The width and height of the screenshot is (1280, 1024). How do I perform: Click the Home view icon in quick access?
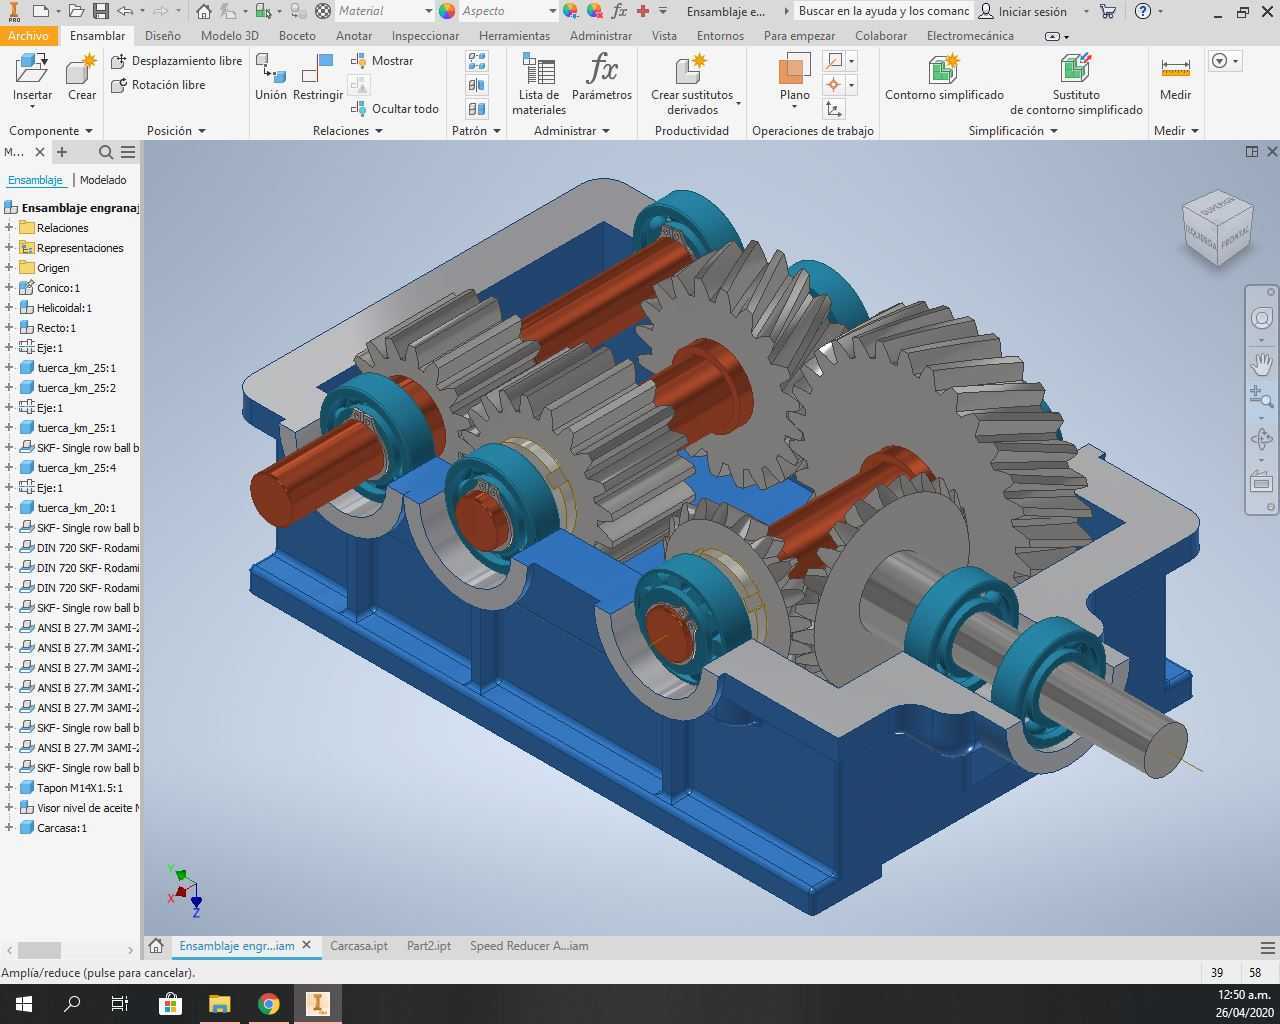[203, 11]
